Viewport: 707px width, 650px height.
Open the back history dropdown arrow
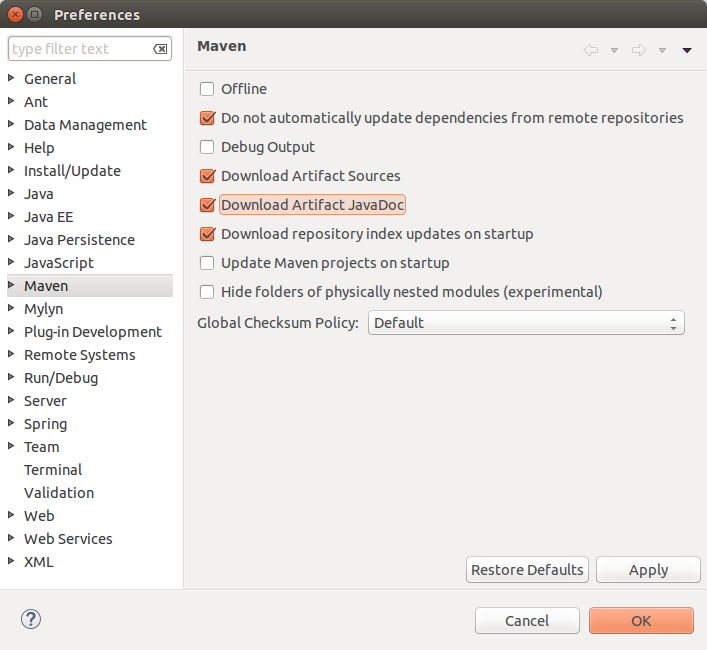point(614,51)
